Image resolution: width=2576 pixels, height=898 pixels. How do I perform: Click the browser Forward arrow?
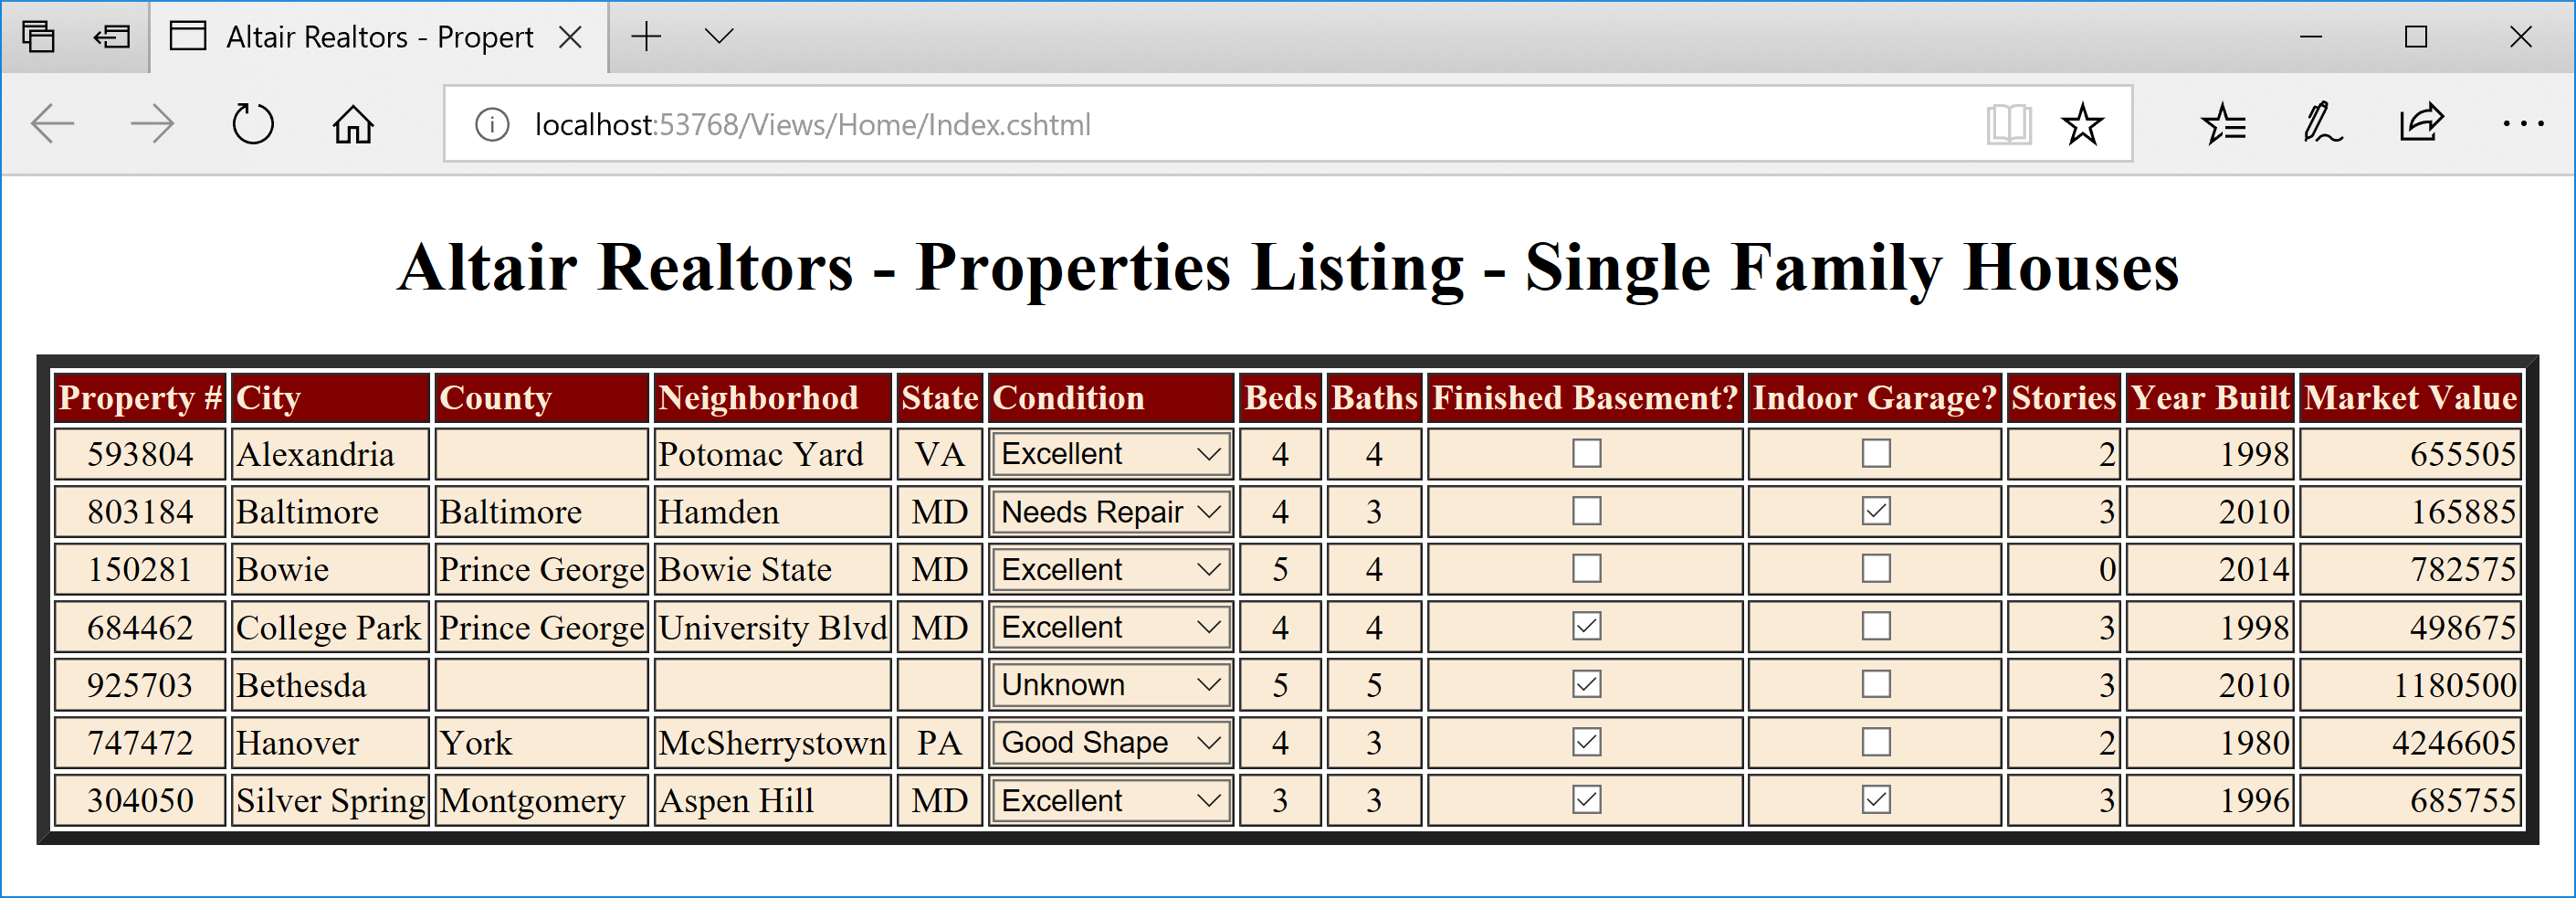tap(152, 125)
